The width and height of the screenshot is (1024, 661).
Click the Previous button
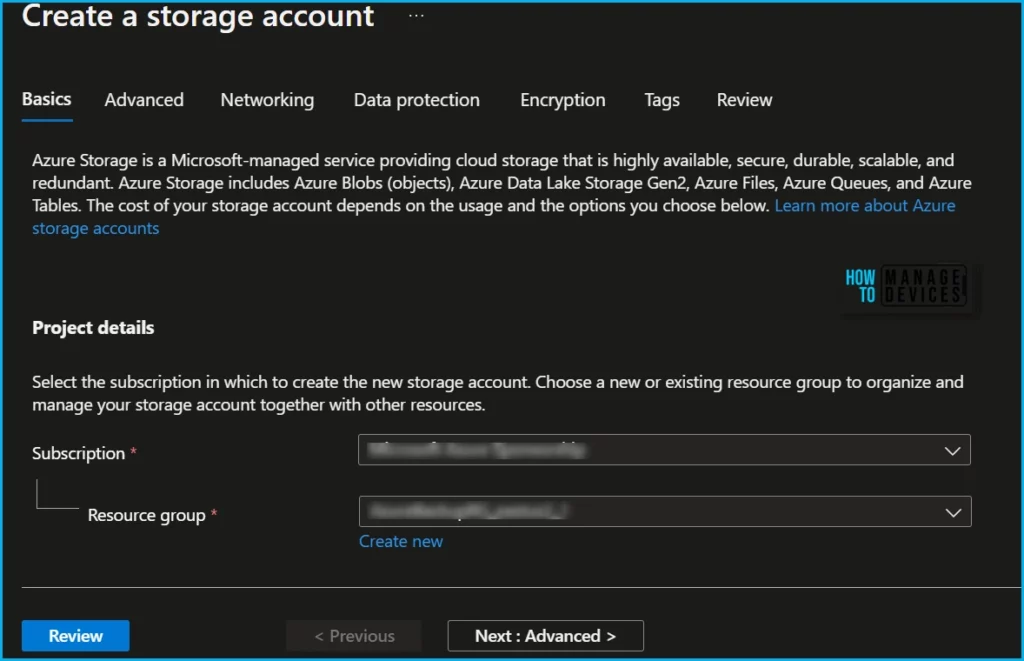(x=354, y=636)
